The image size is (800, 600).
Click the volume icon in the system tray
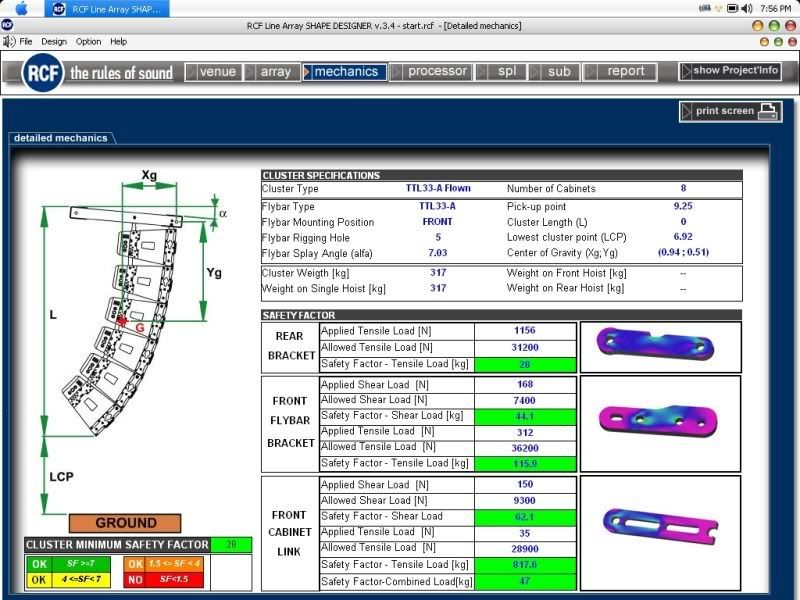(746, 9)
